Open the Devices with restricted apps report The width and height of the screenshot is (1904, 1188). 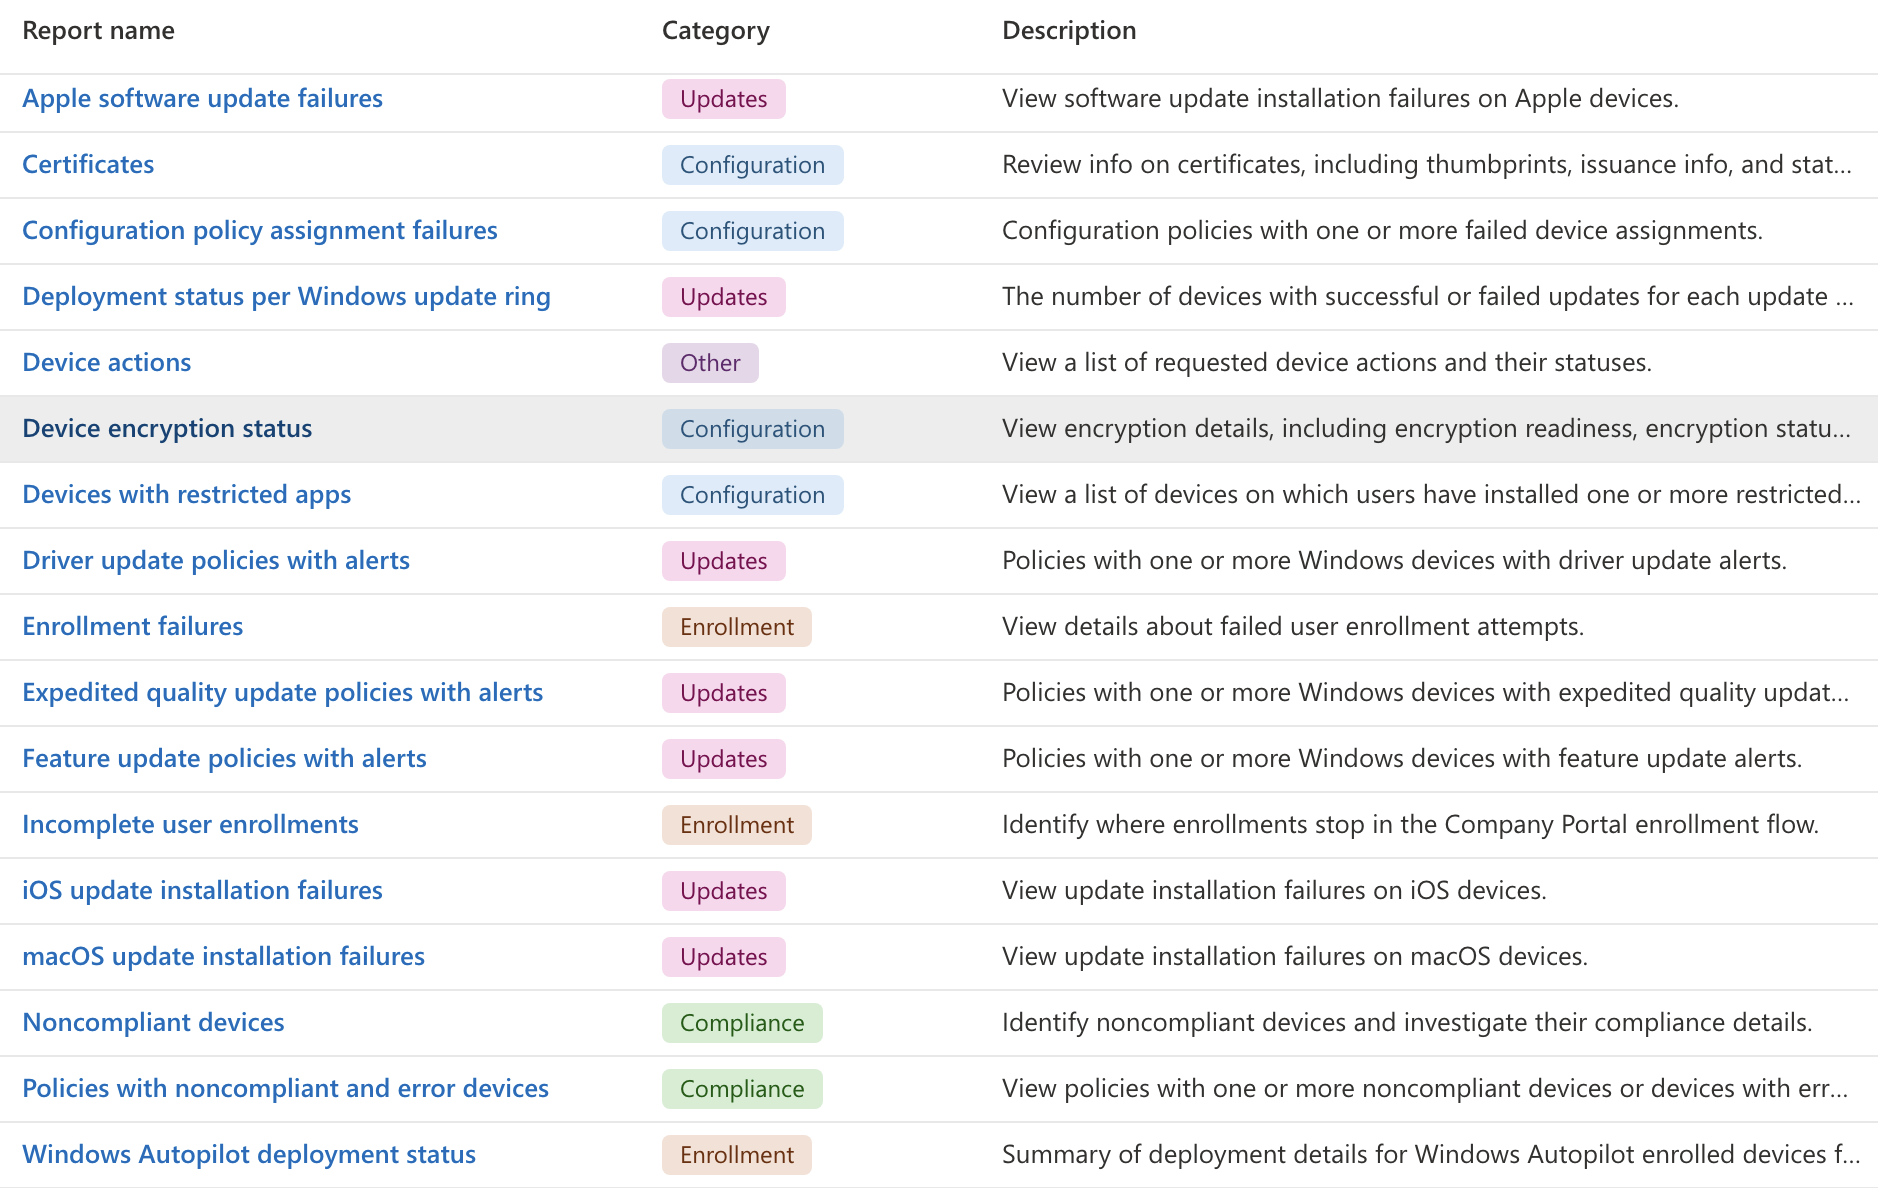coord(186,494)
